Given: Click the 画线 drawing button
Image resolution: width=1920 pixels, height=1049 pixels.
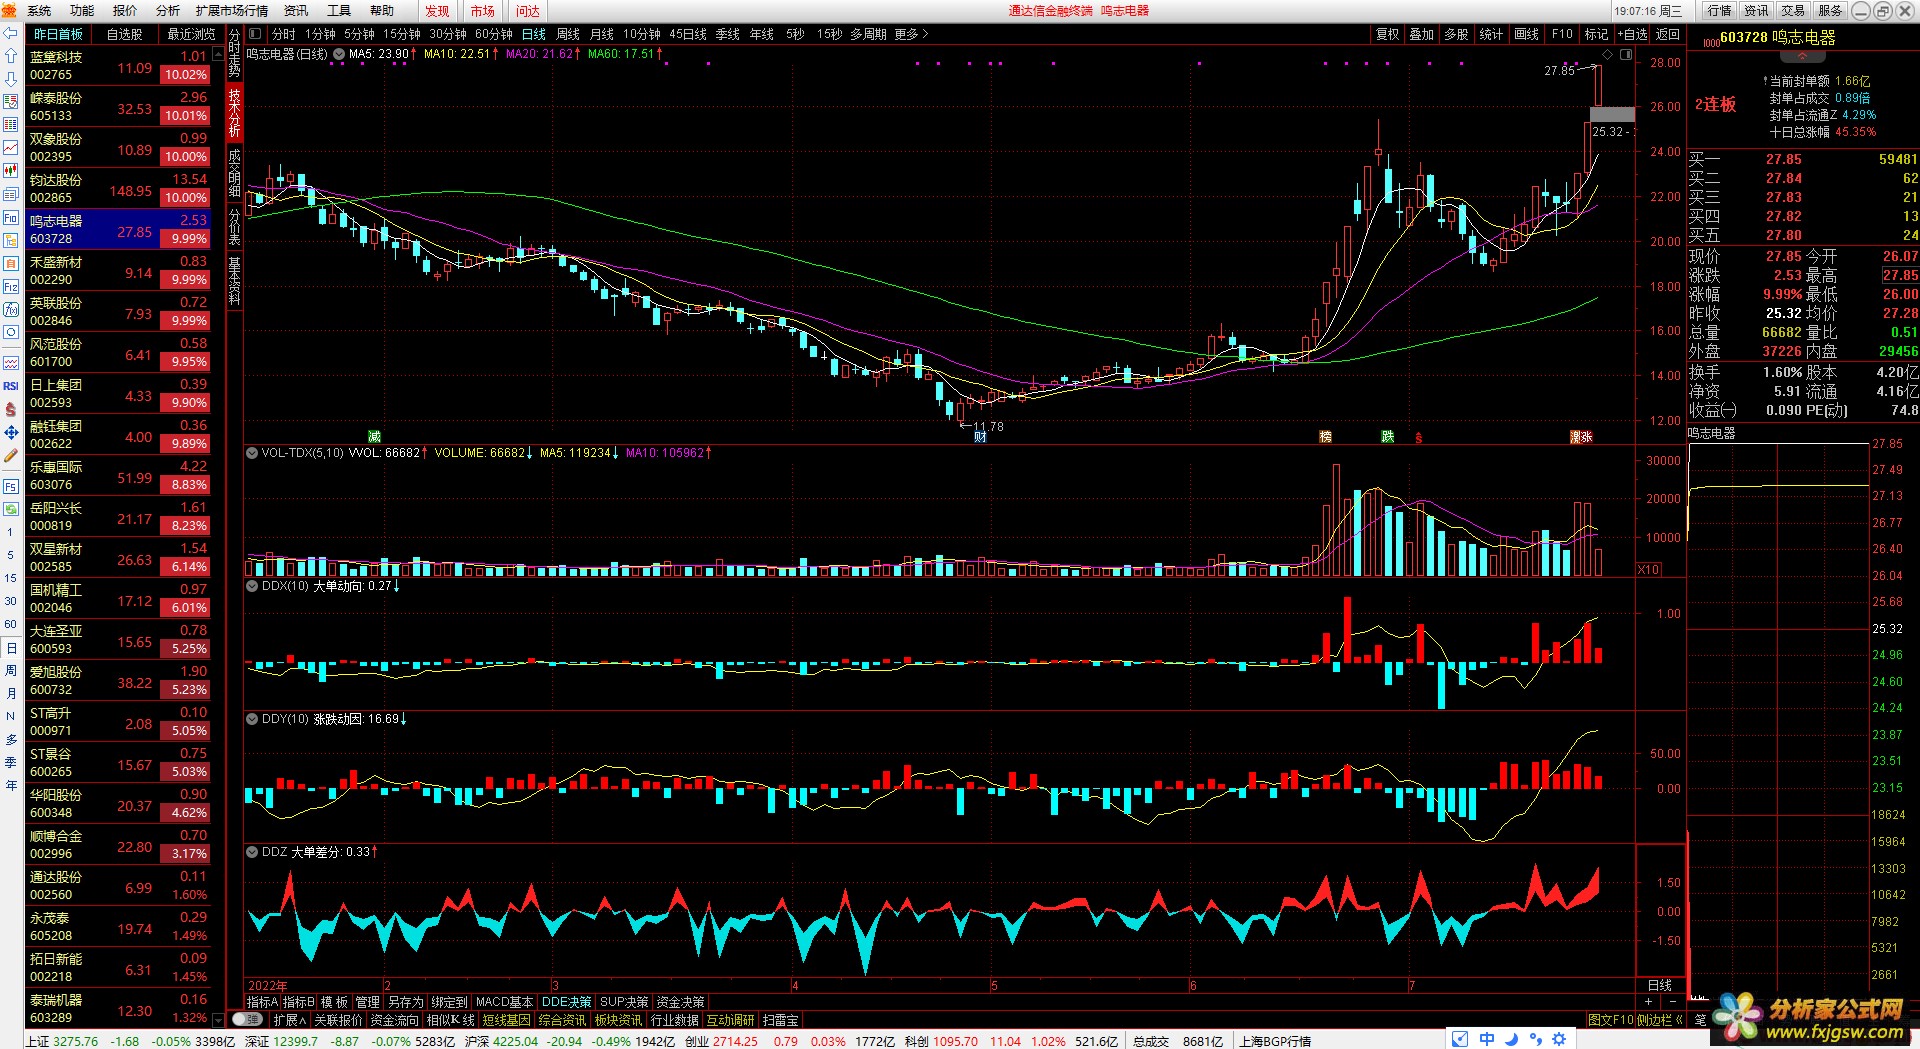Looking at the screenshot, I should [x=1527, y=34].
